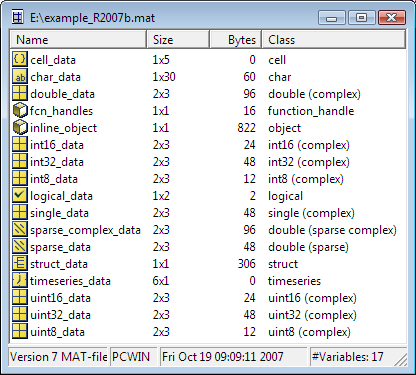Screen dimensions: 416x375
Task: Select the char_data variable name
Action: coord(55,77)
